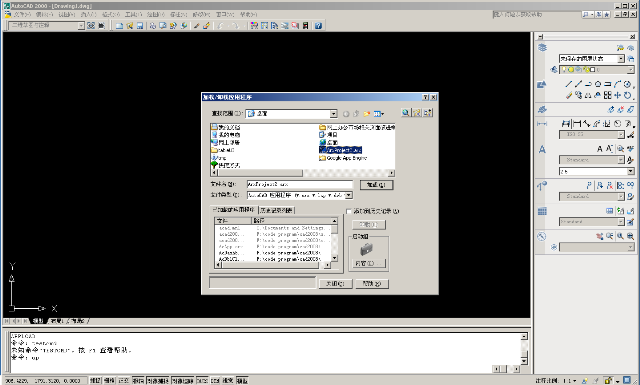Select the Line tool in the dashboard panel
640x385 pixels.
tap(569, 85)
